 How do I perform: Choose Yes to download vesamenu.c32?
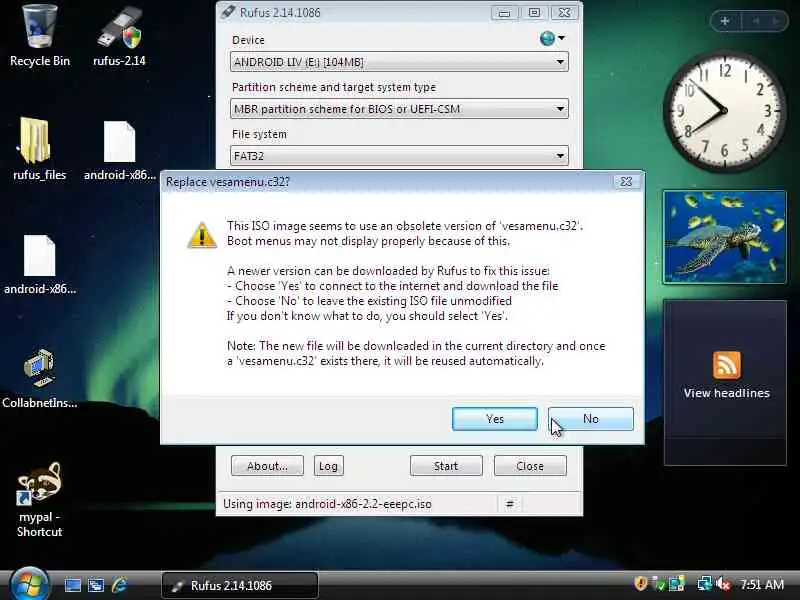tap(494, 419)
